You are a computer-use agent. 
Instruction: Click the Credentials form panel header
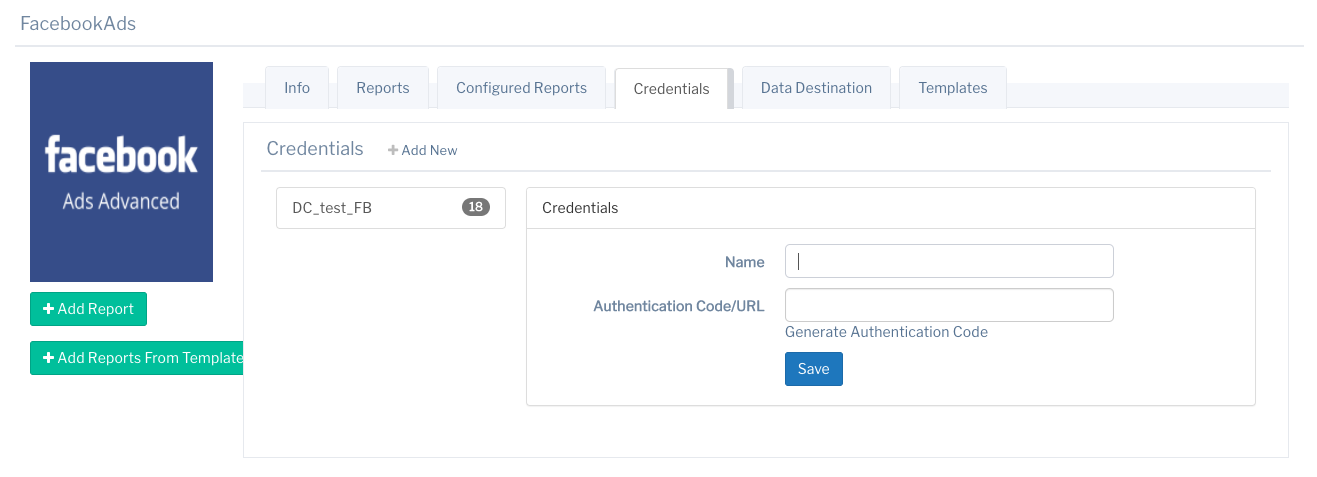(x=580, y=208)
